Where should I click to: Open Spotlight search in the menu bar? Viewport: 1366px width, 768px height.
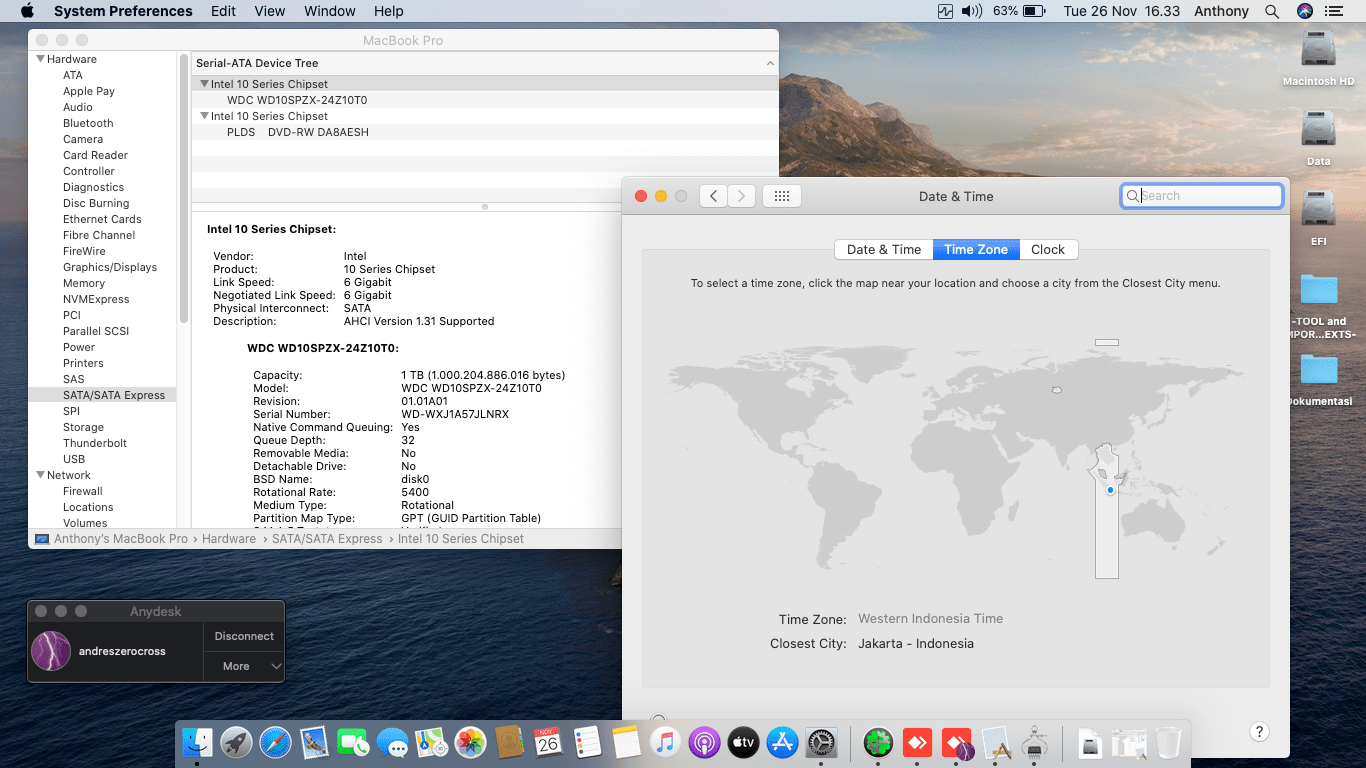click(1272, 11)
